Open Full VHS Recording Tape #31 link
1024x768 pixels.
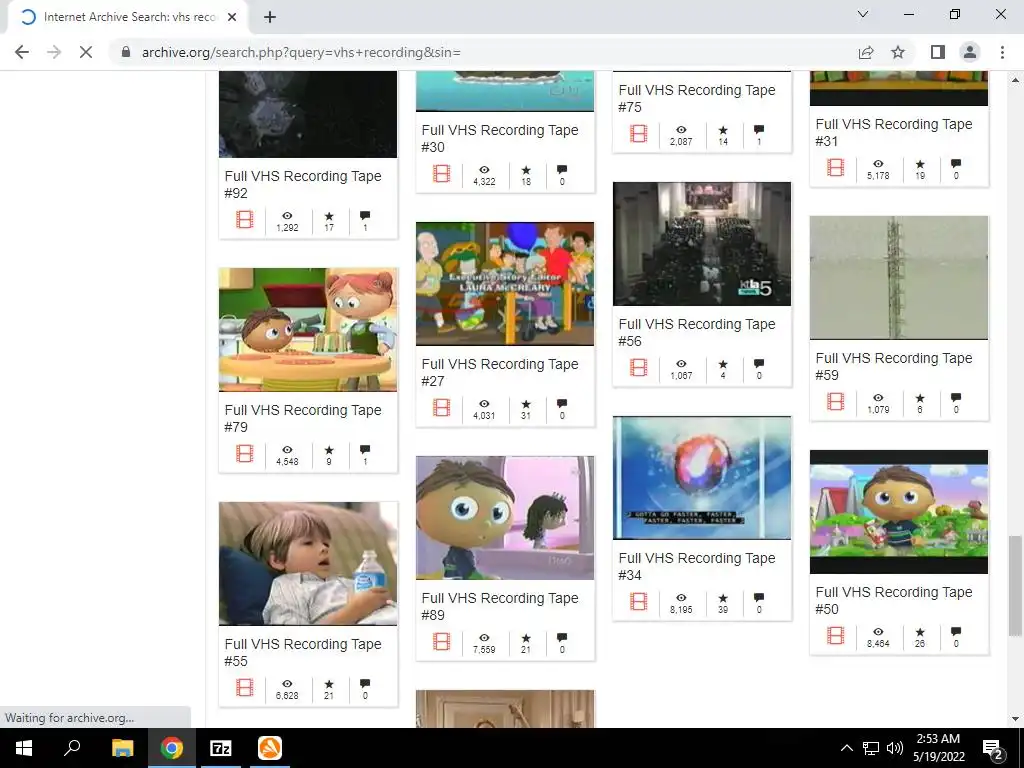[893, 133]
